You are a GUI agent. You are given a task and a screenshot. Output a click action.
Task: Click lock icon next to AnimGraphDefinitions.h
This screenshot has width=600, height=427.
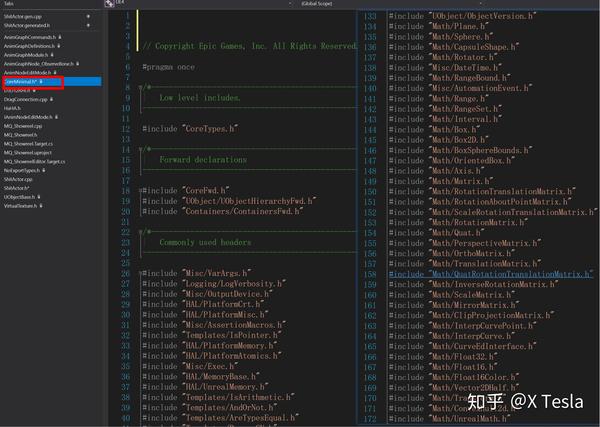click(59, 46)
